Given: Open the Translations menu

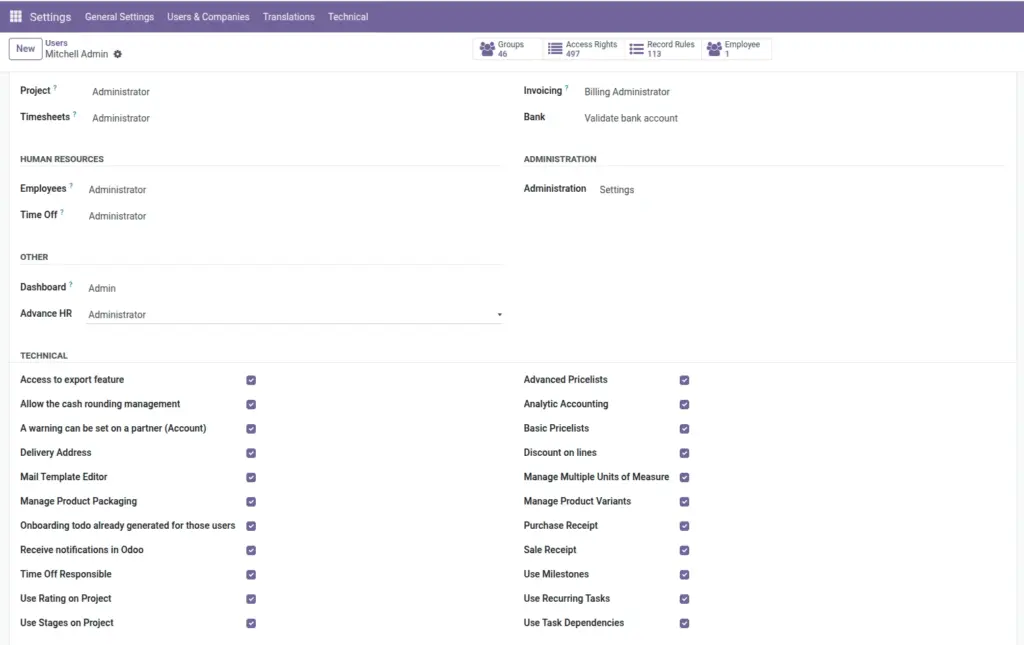Looking at the screenshot, I should pos(289,16).
